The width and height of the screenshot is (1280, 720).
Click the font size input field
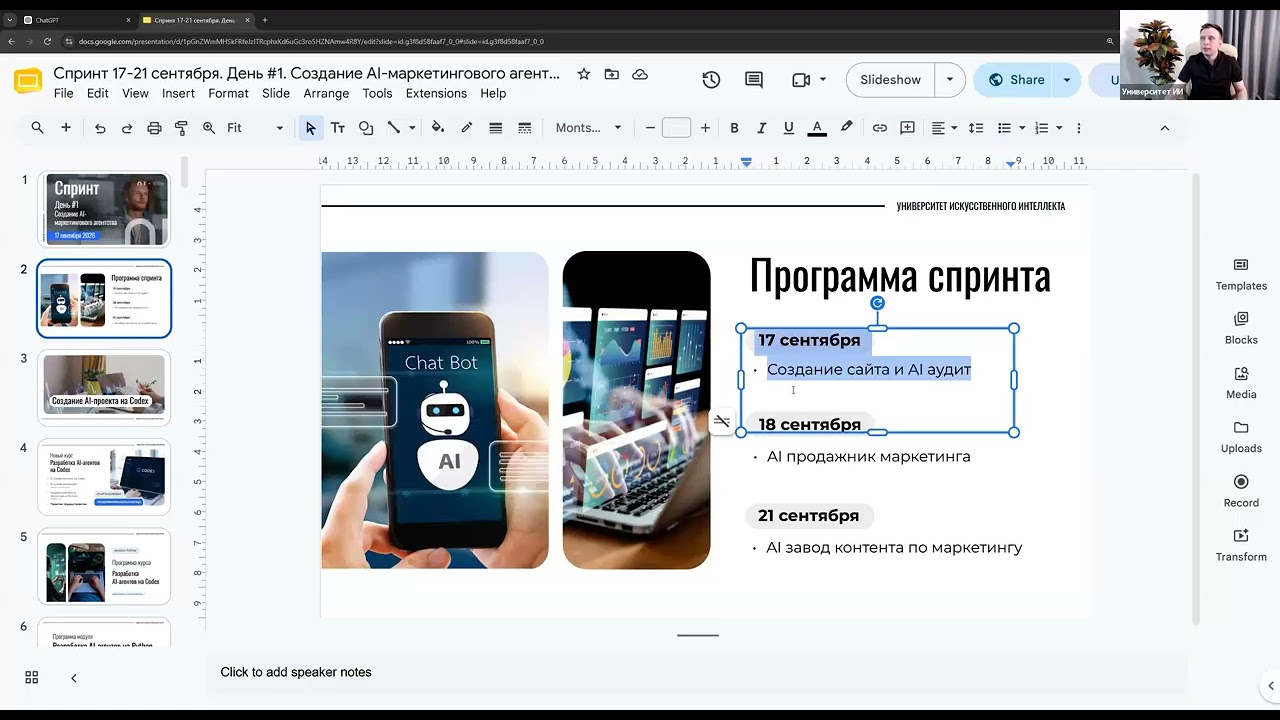(677, 128)
